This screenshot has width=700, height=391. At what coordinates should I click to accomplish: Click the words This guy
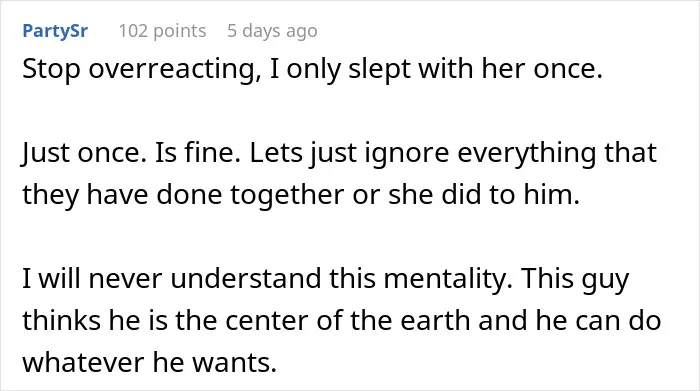[575, 279]
